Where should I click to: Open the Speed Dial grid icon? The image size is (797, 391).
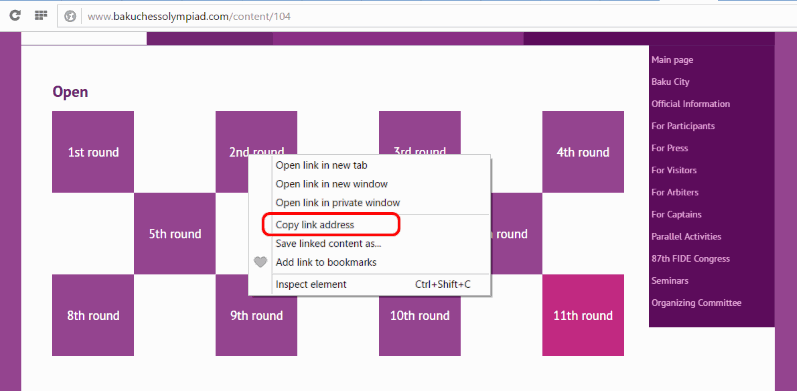tap(41, 16)
